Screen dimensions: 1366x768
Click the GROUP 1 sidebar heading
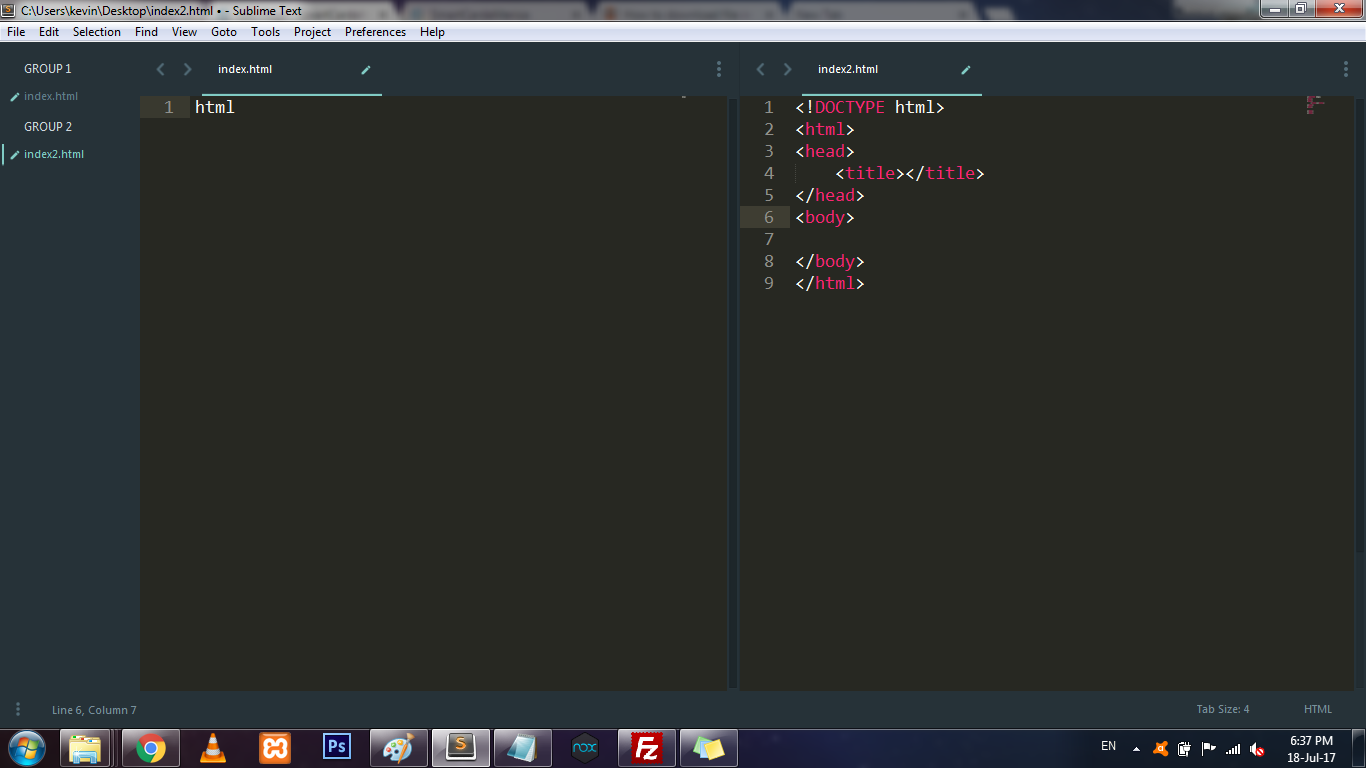tap(48, 69)
